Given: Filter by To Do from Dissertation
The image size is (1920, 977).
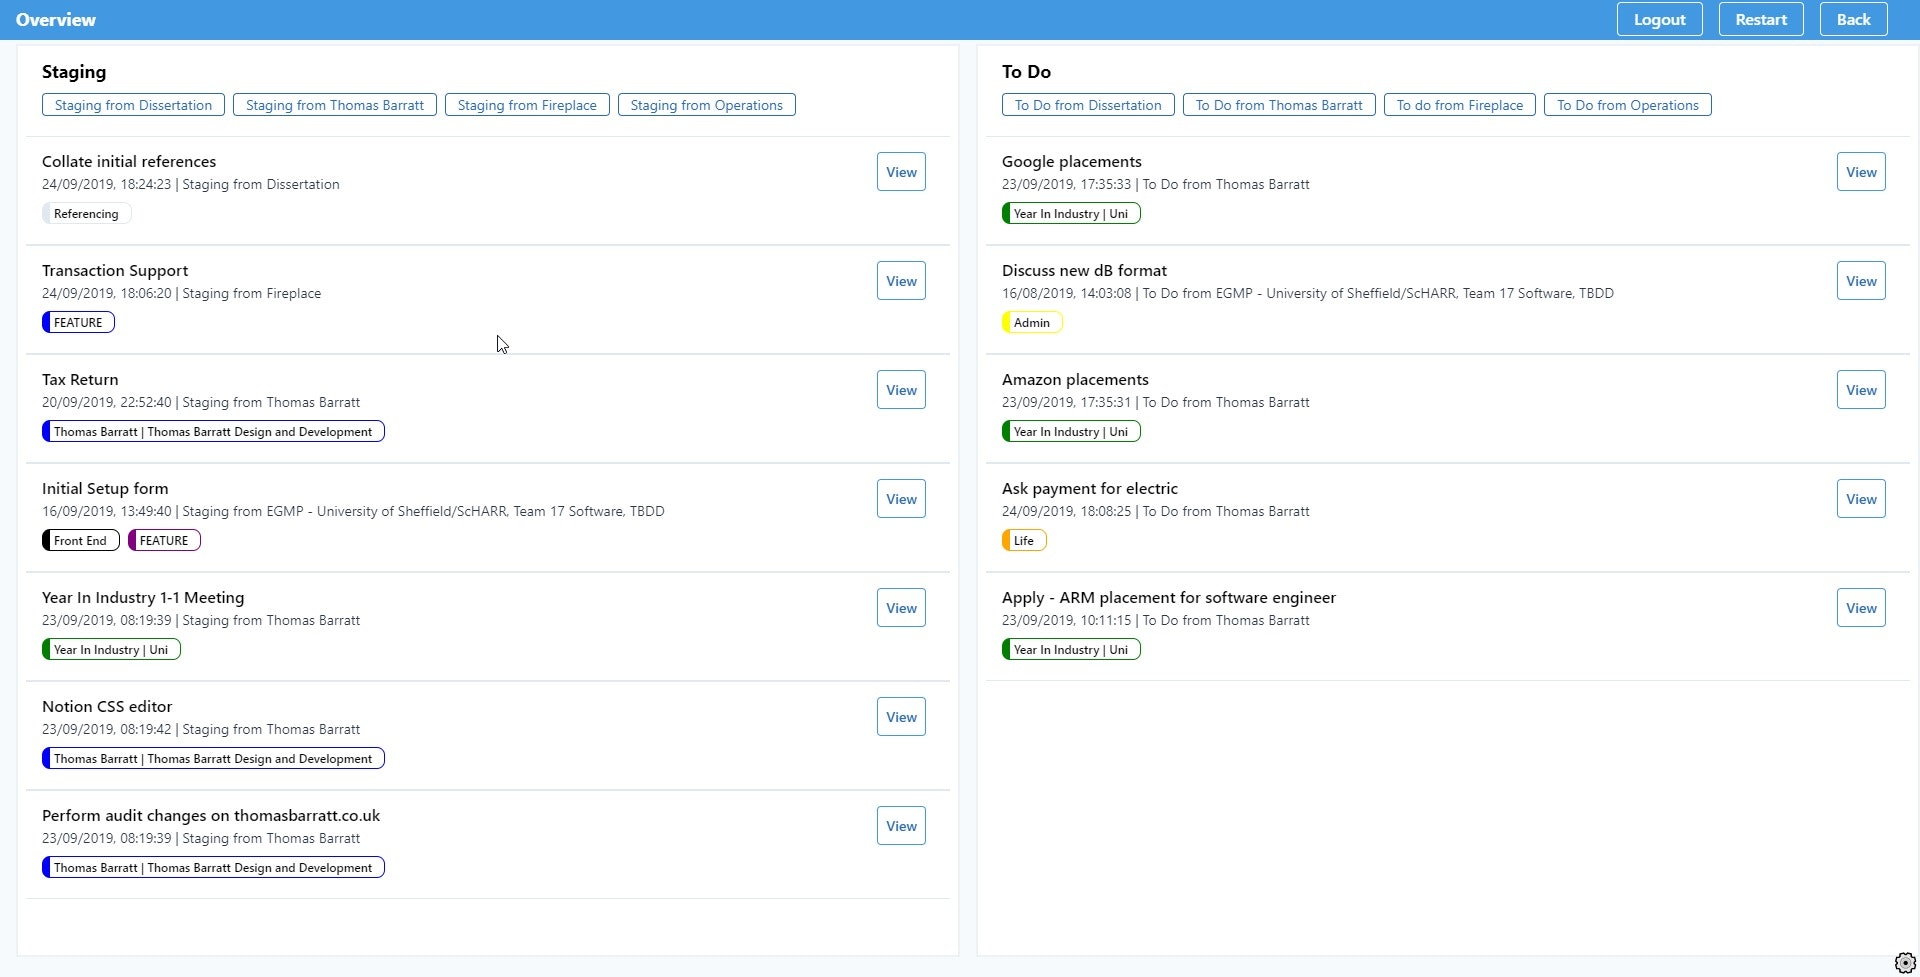Looking at the screenshot, I should click(x=1088, y=105).
